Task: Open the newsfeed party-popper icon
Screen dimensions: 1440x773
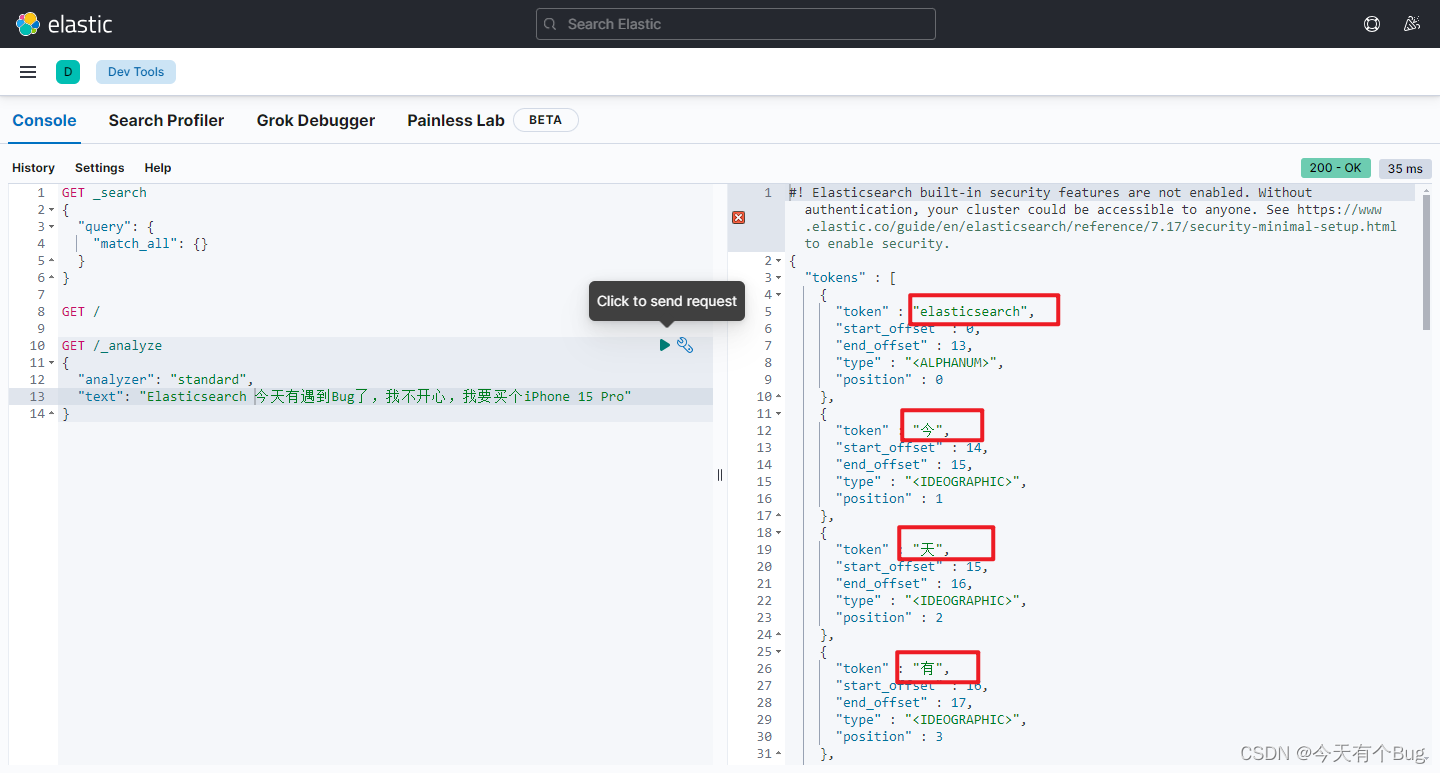Action: click(1412, 23)
